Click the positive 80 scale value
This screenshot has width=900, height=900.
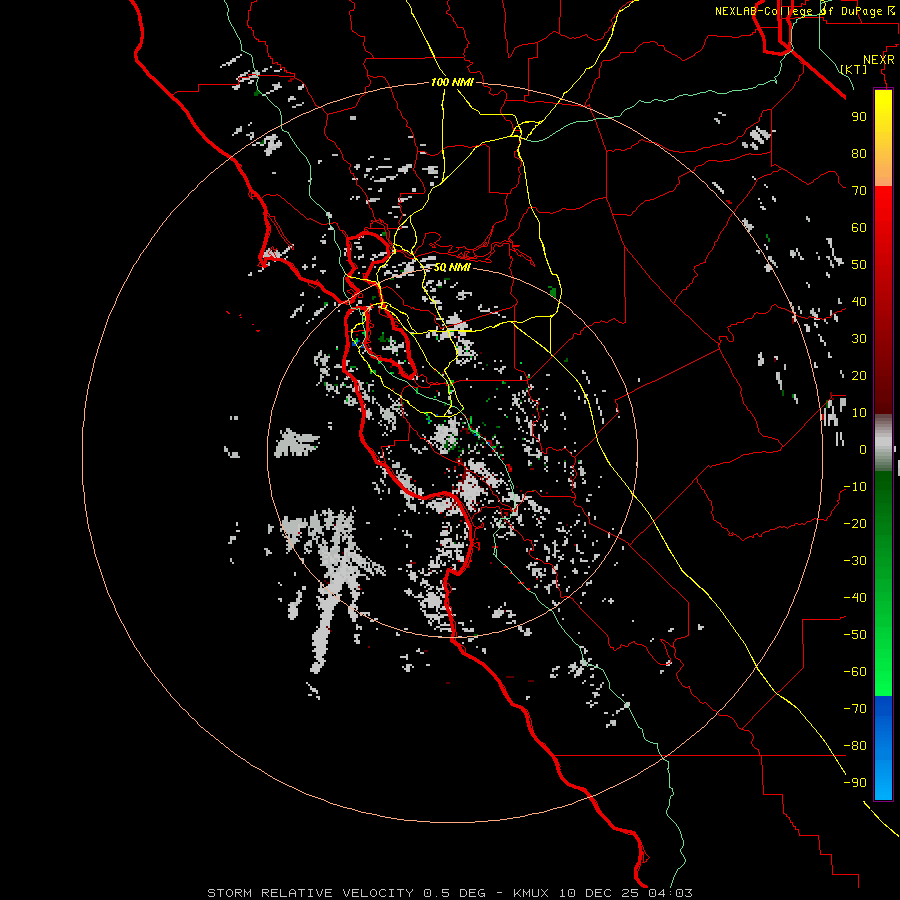point(859,153)
